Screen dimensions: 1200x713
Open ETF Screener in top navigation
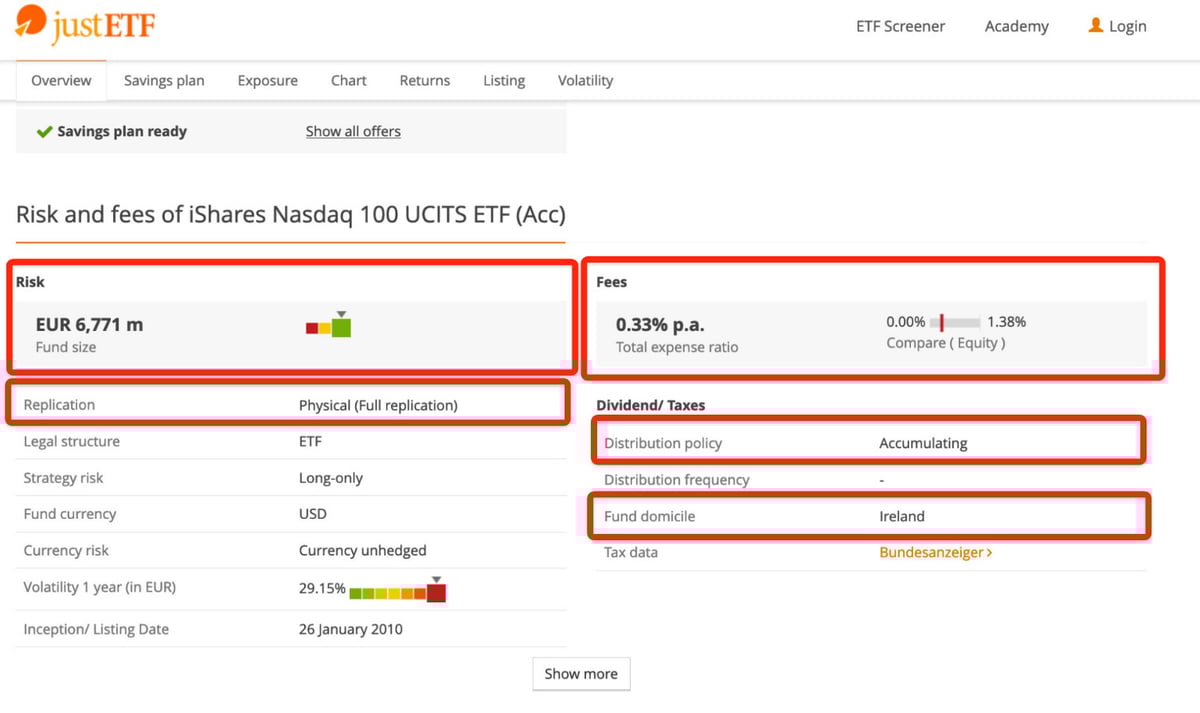(x=900, y=27)
